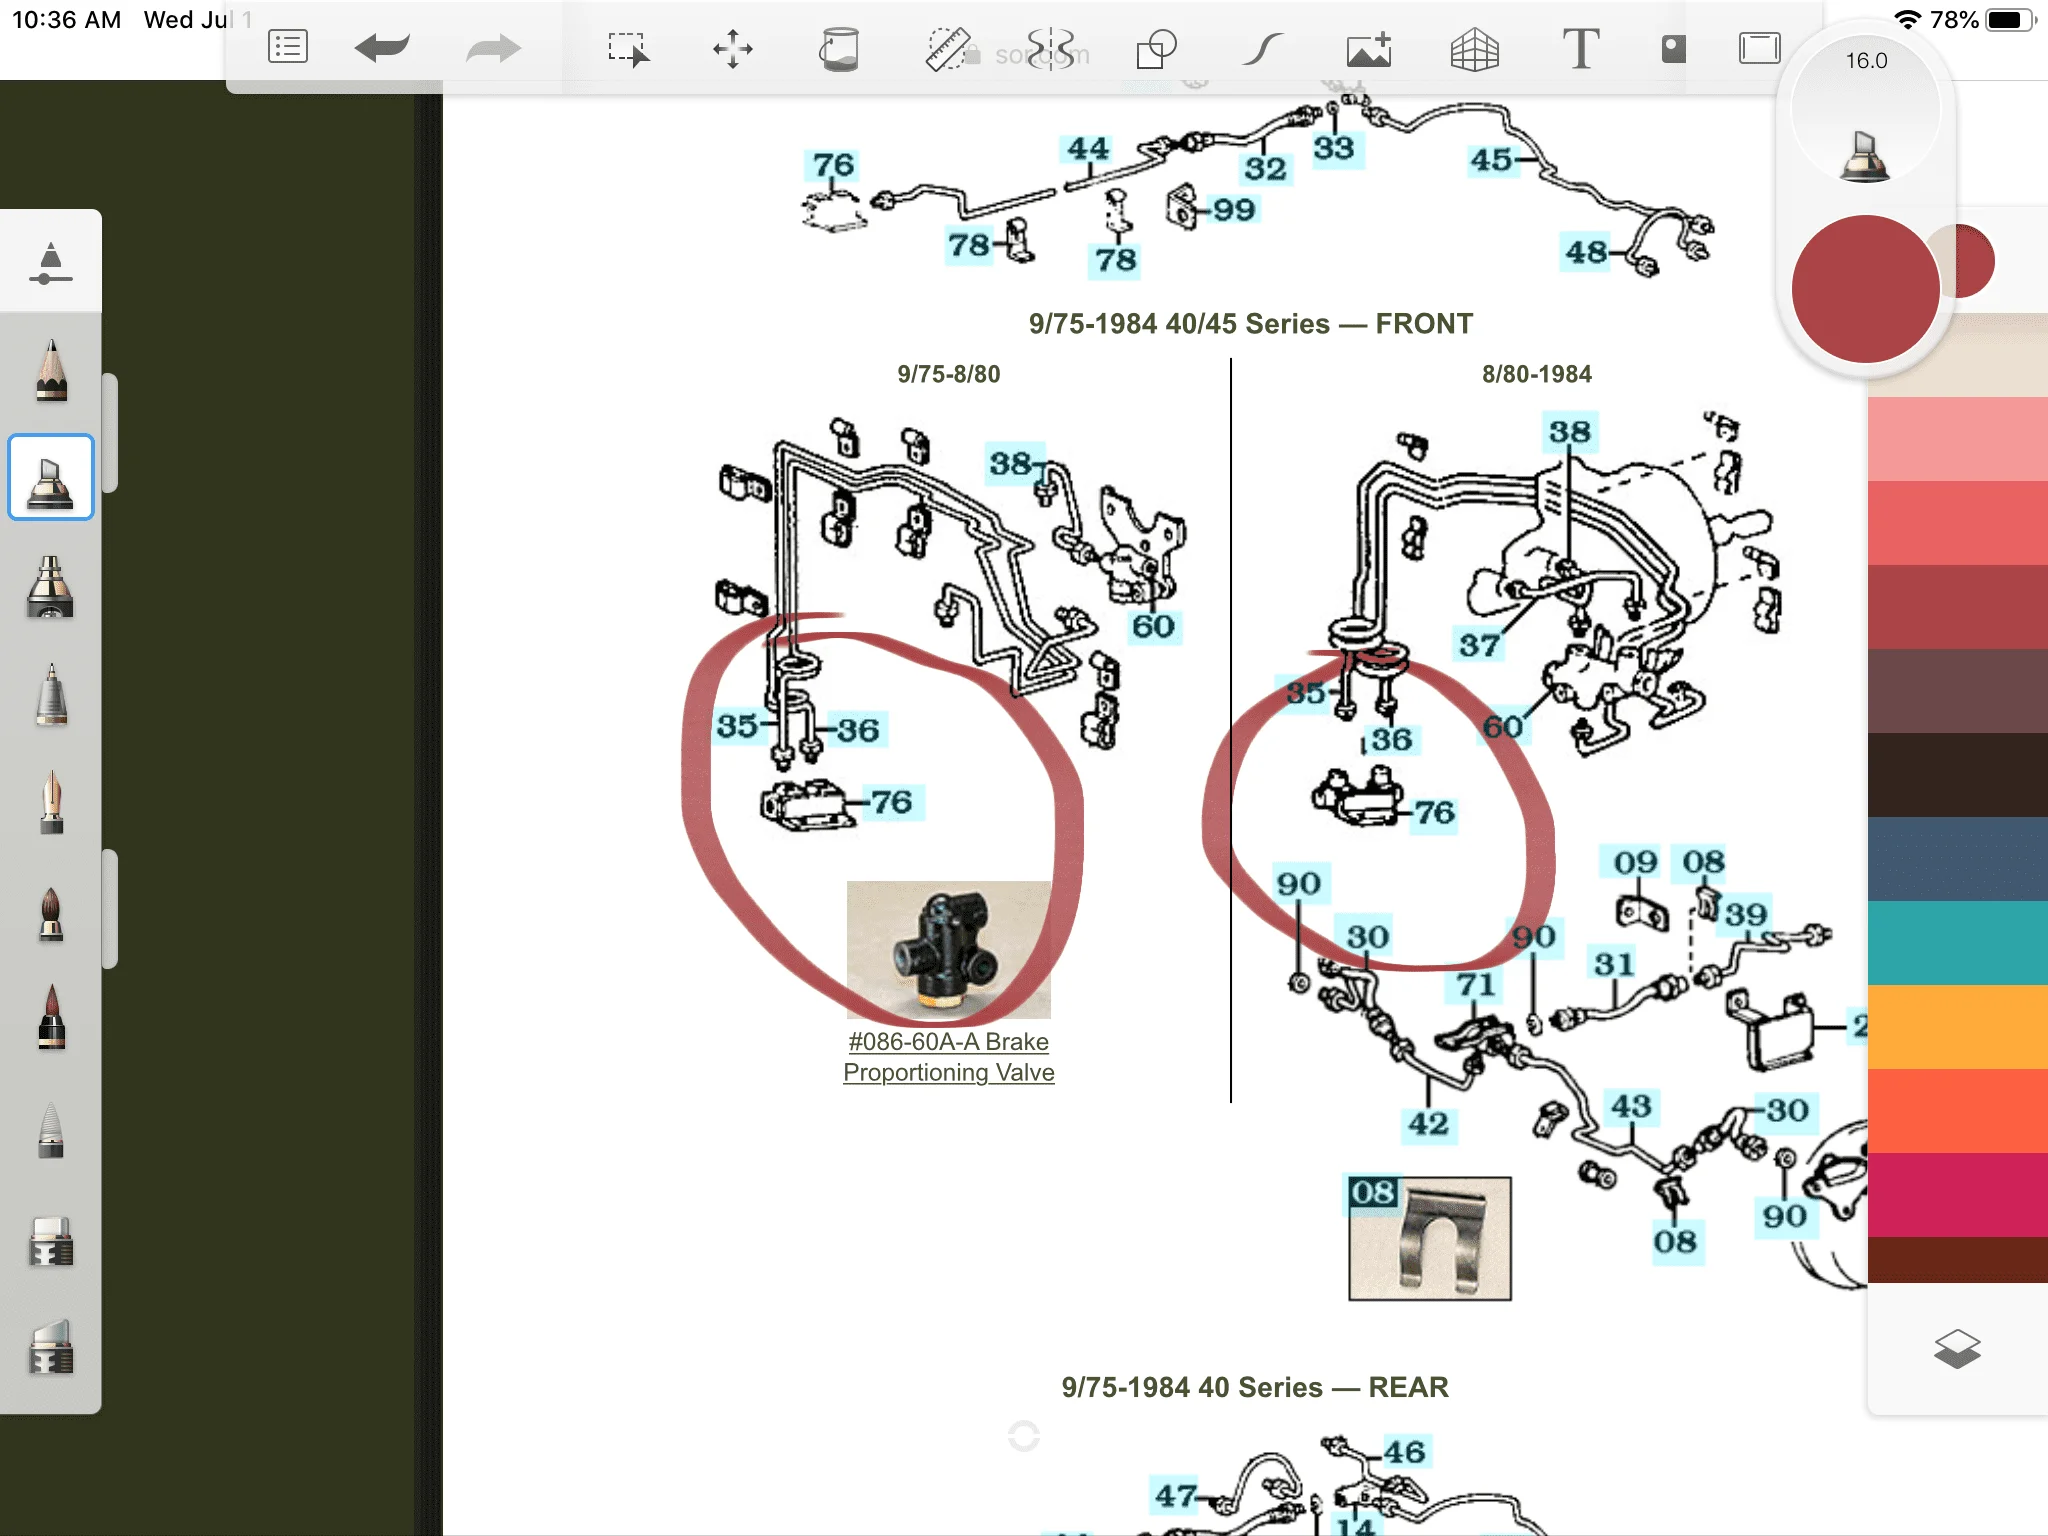Import an image with the photo icon
The height and width of the screenshot is (1536, 2048).
click(1369, 48)
